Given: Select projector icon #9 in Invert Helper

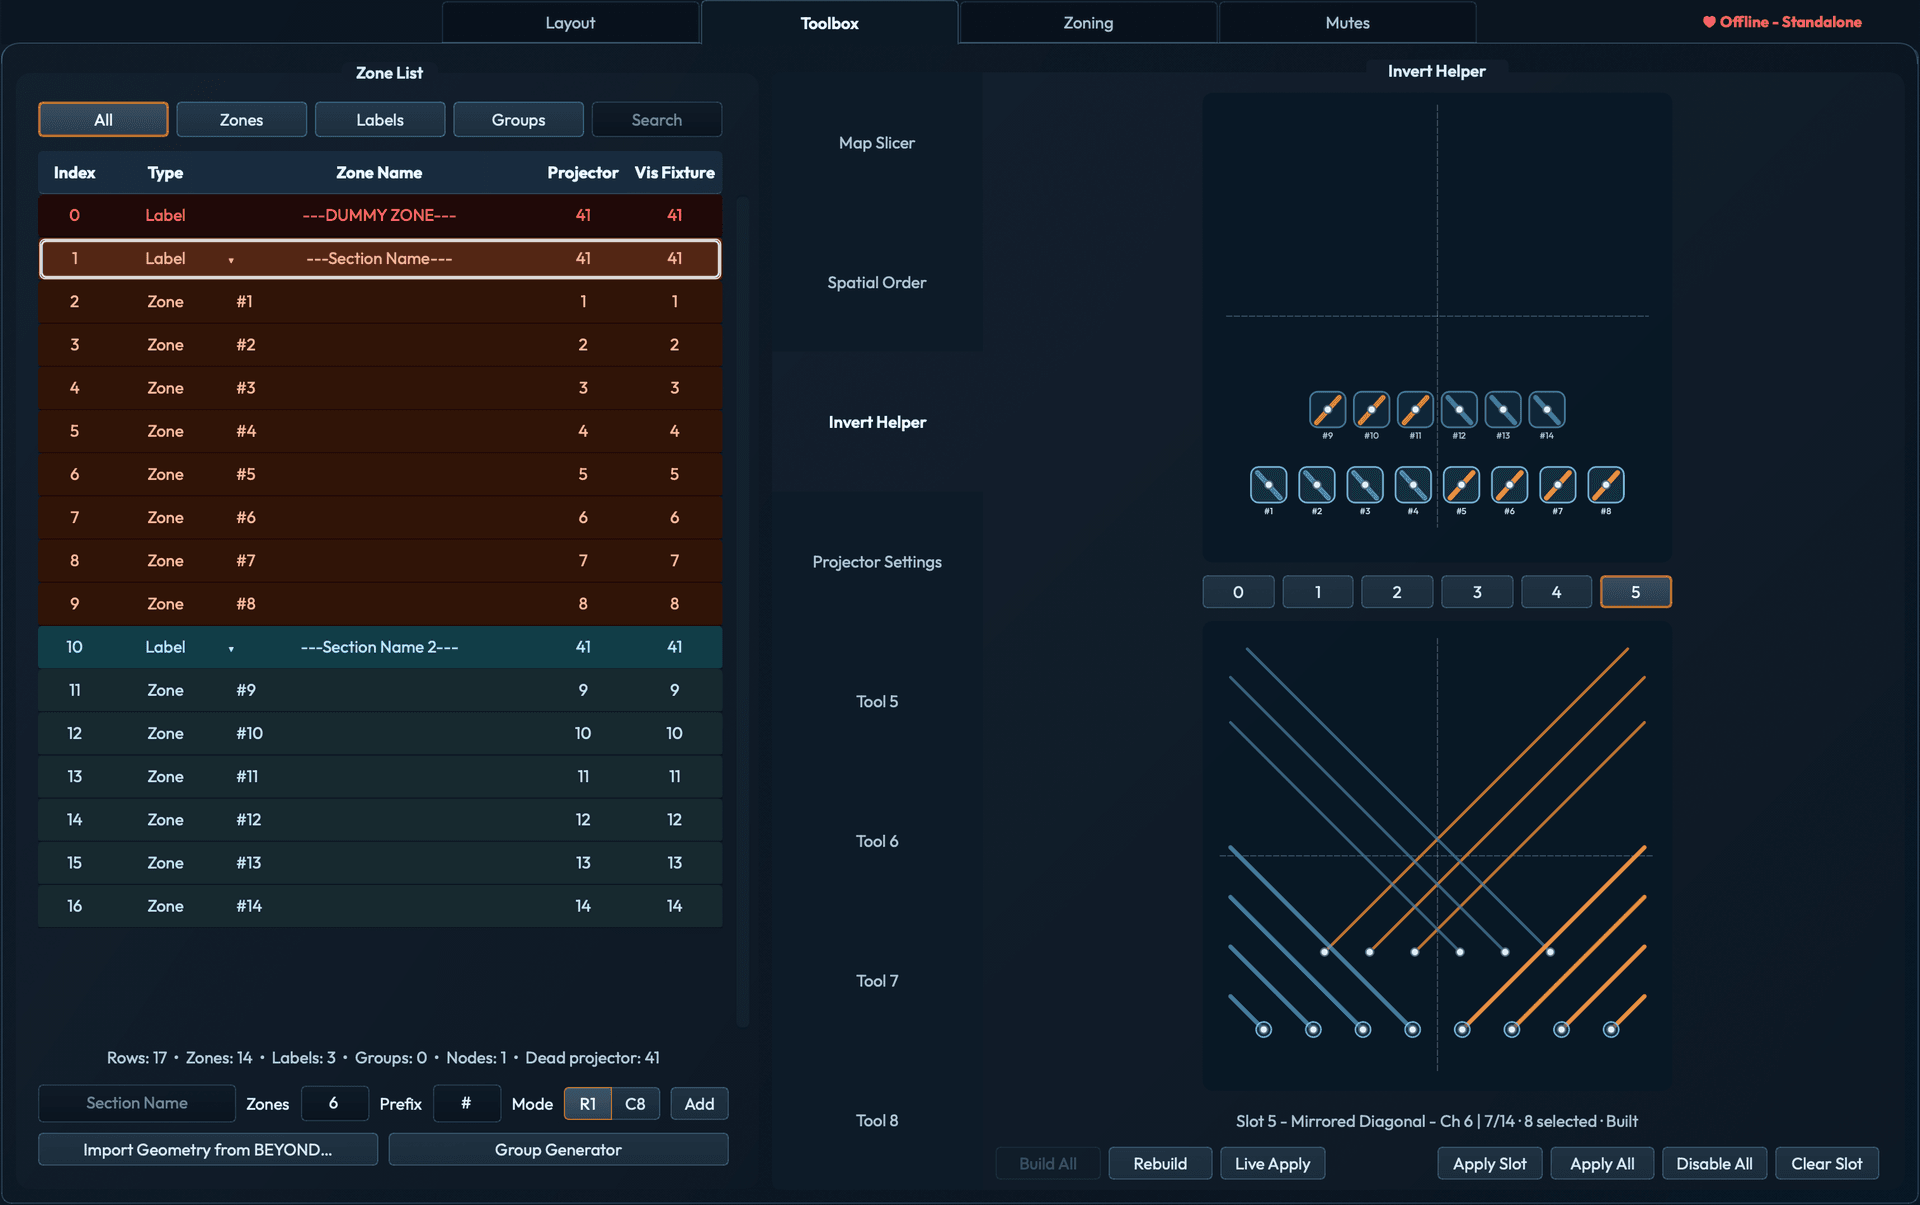Looking at the screenshot, I should (x=1327, y=410).
